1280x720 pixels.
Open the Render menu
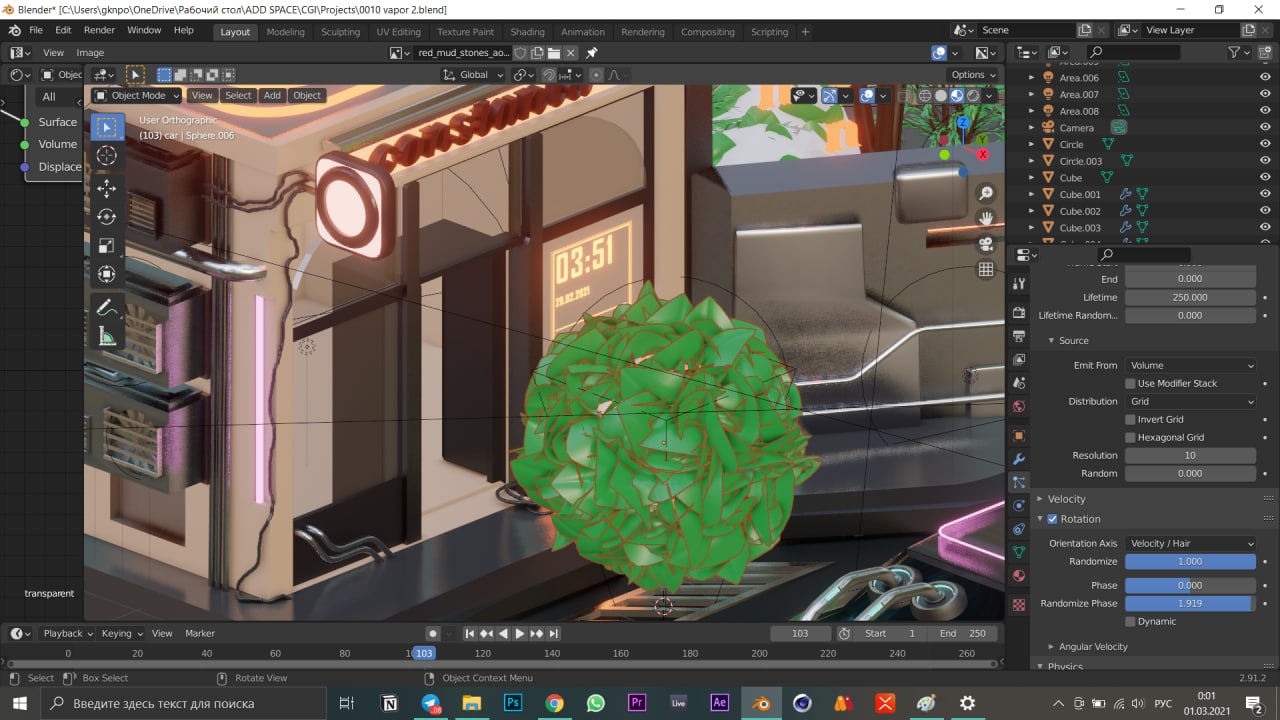click(x=99, y=31)
